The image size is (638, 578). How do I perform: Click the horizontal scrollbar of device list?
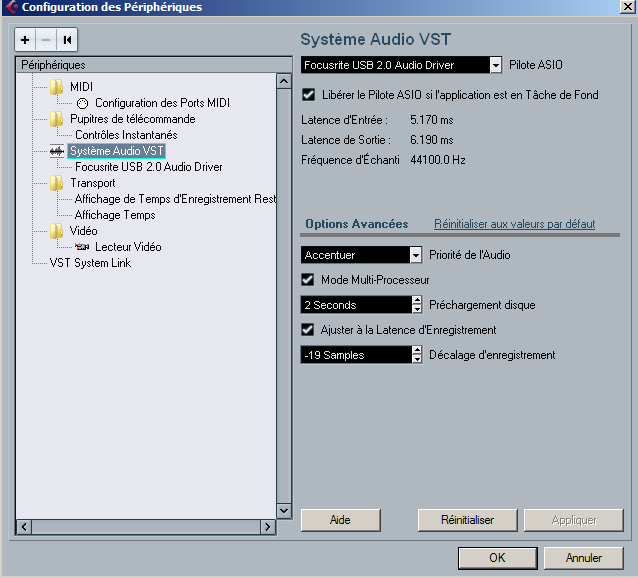[145, 527]
